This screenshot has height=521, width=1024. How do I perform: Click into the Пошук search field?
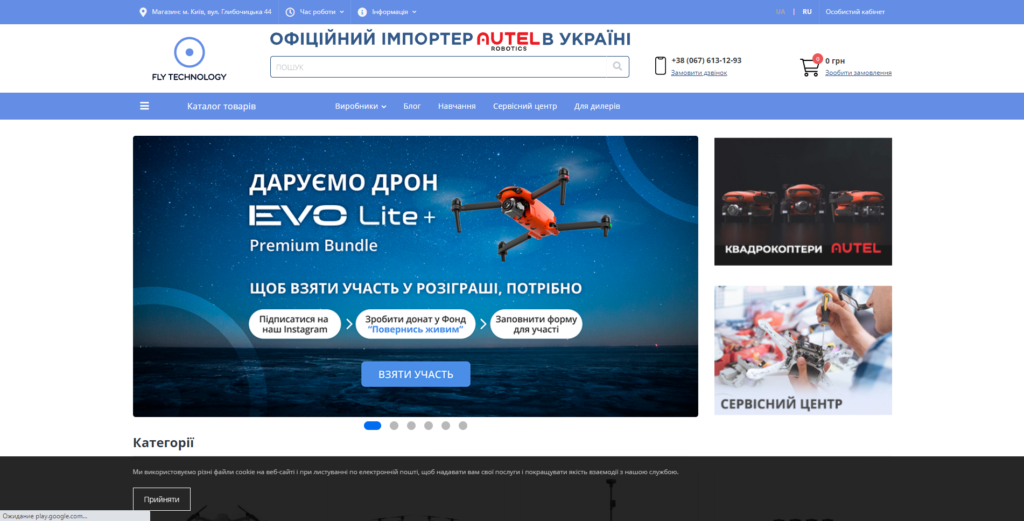point(440,67)
